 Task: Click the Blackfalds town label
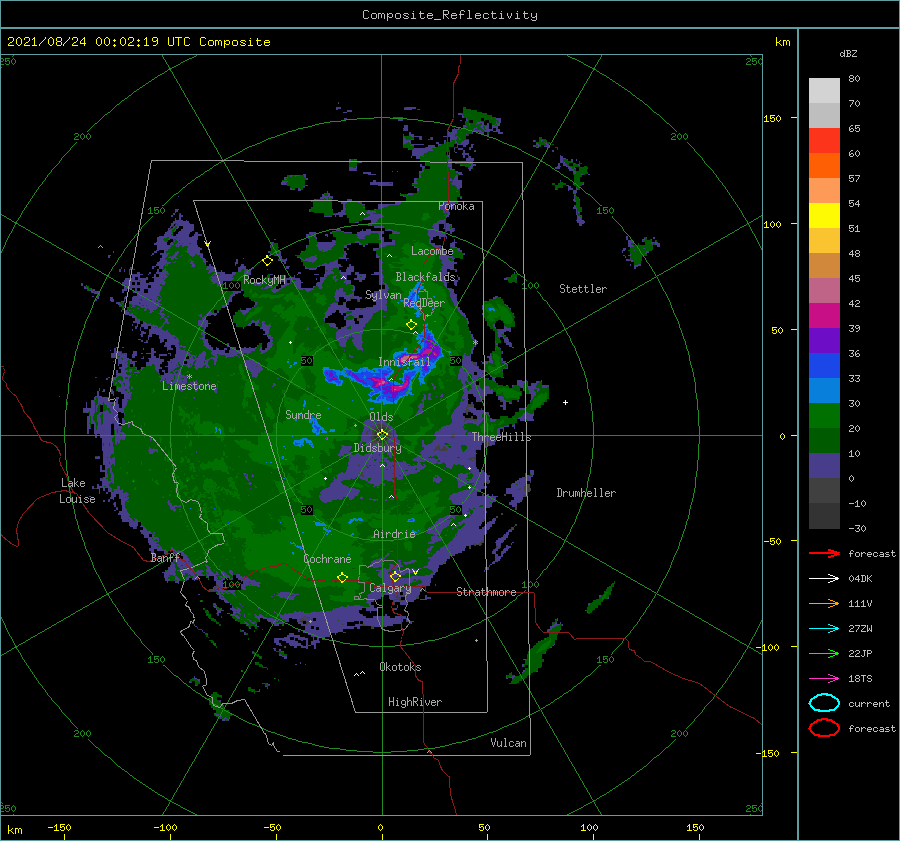[425, 277]
